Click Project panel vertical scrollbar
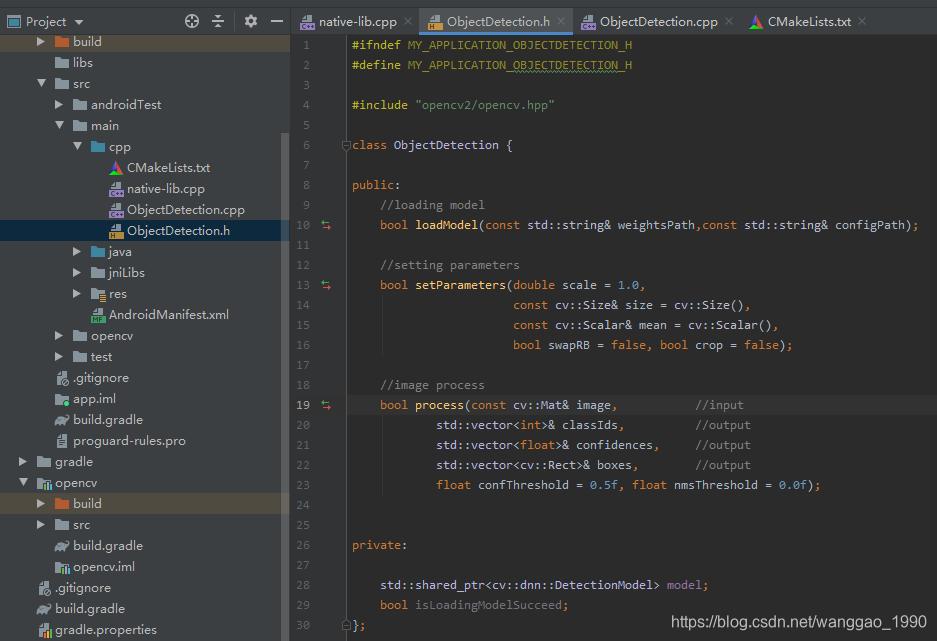 tap(285, 385)
